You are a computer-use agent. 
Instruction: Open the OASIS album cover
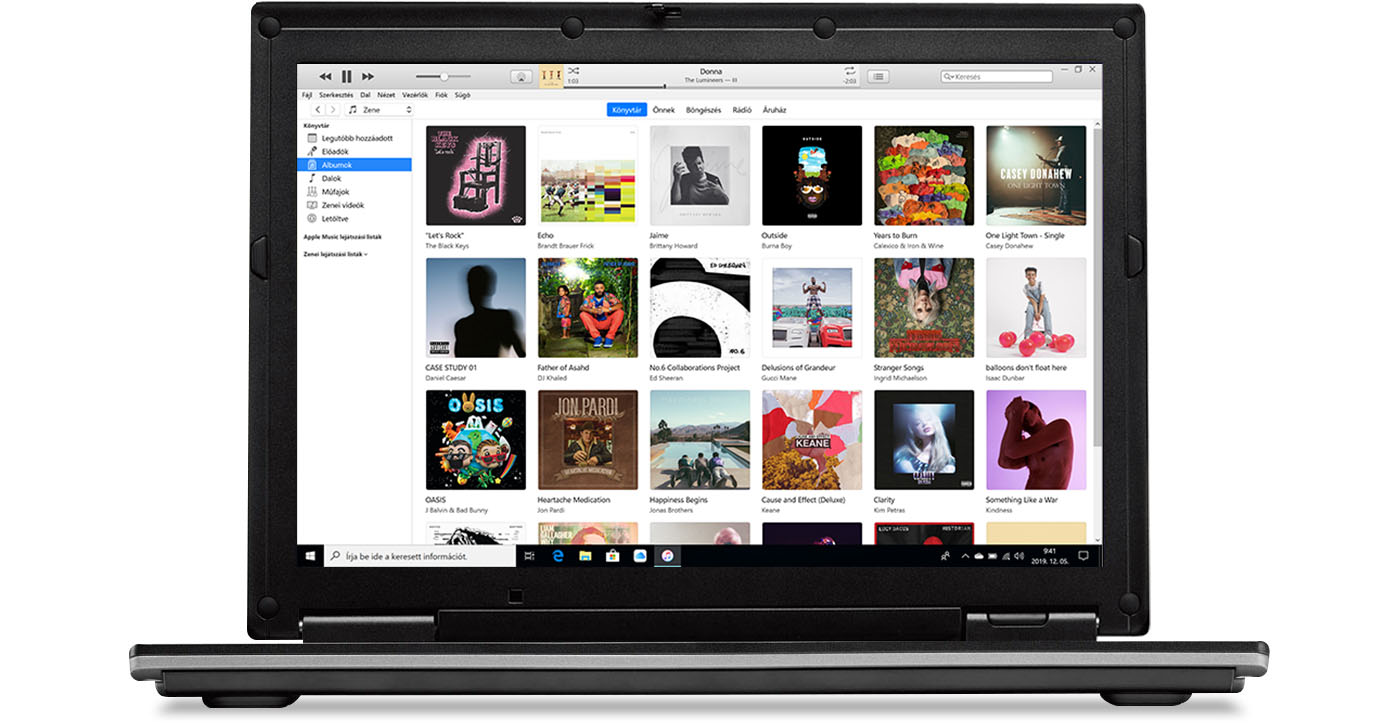476,440
